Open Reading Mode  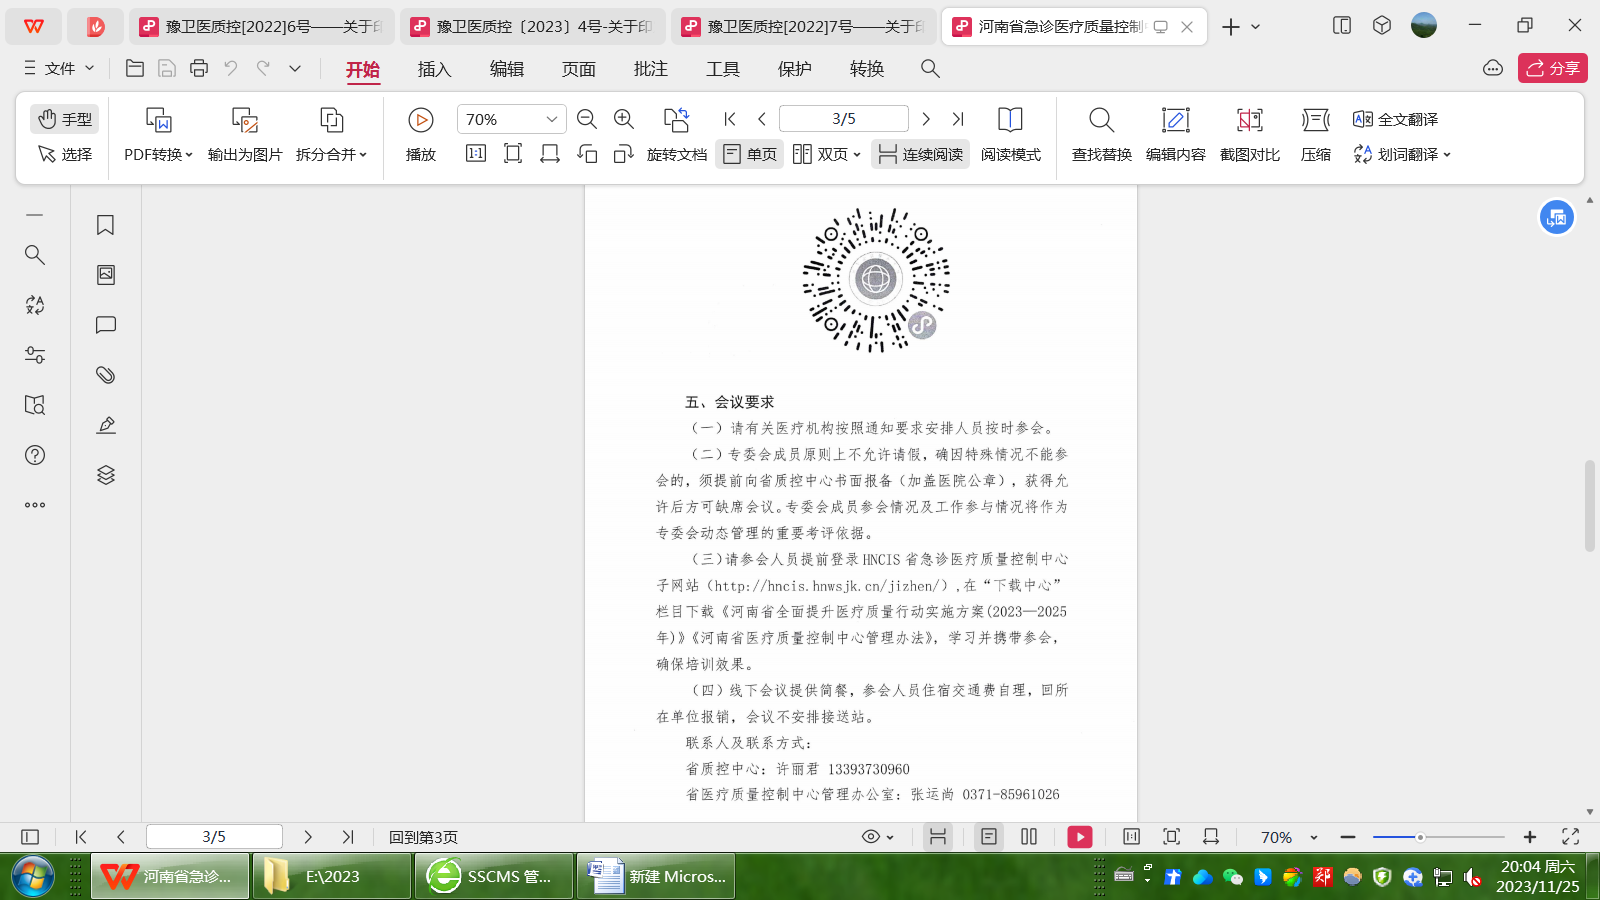(x=1010, y=135)
